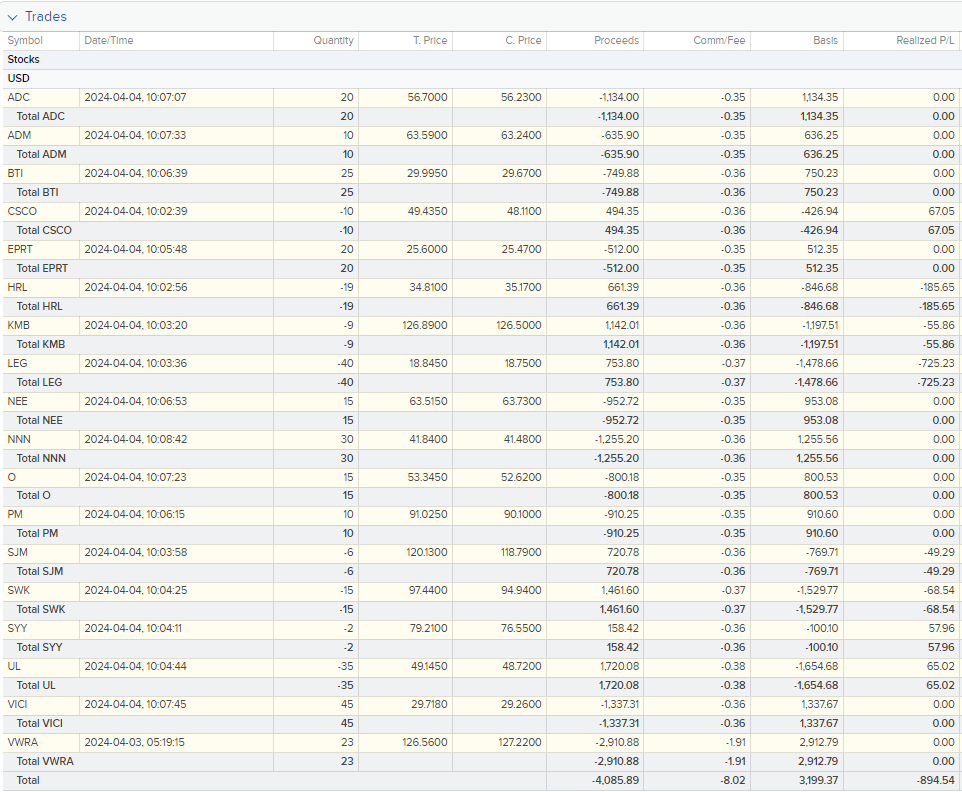Click the grand Total realized P/L -894.54
The image size is (962, 792).
pos(935,781)
